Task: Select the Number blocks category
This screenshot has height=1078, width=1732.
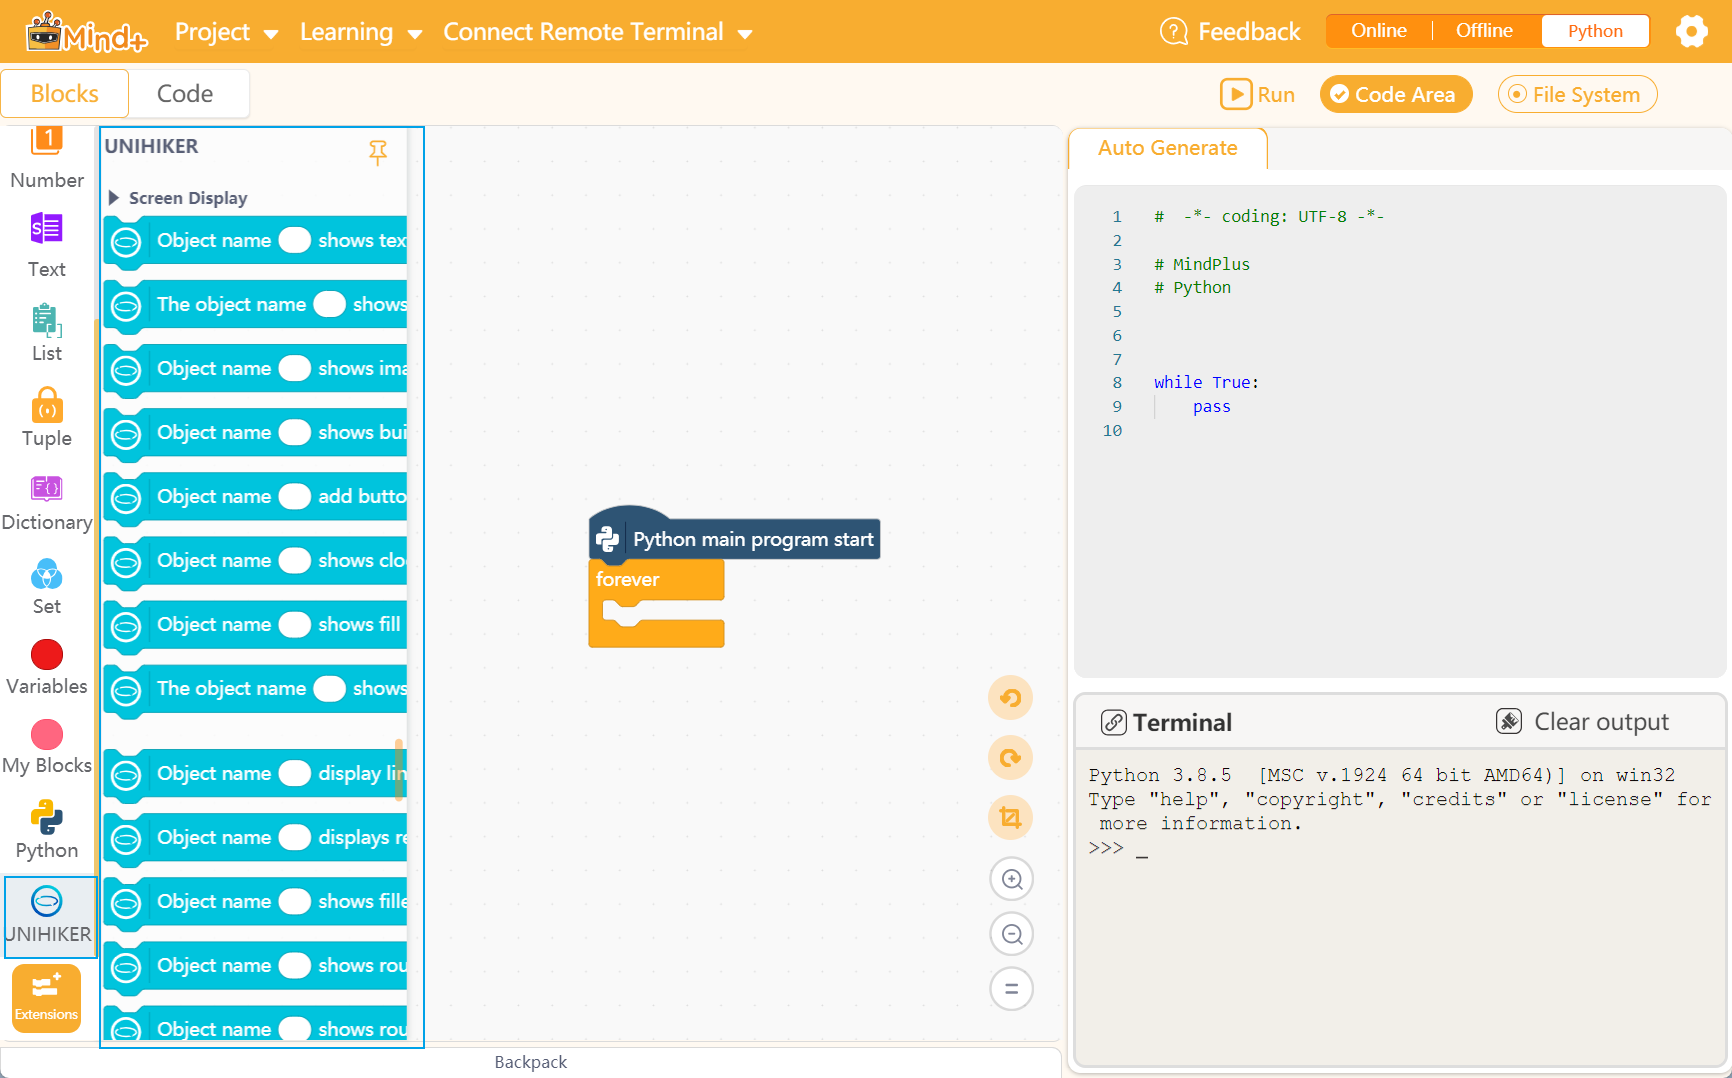Action: click(x=46, y=155)
